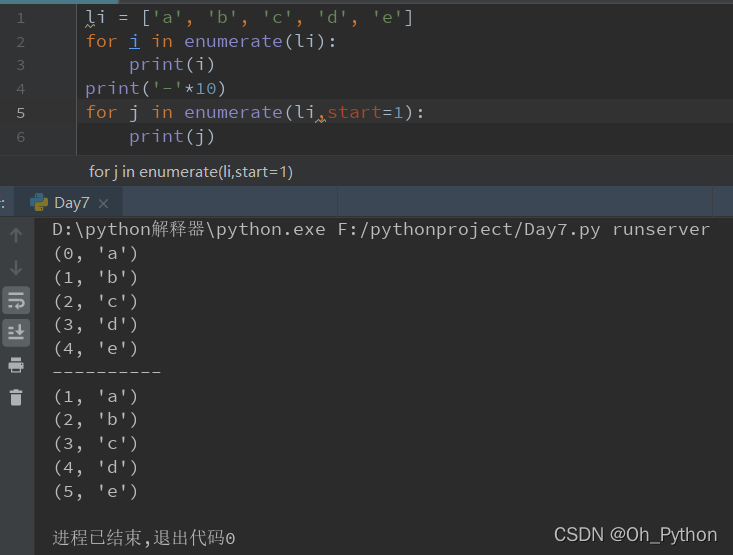The image size is (733, 555).
Task: Click the run command path line in console
Action: tap(381, 230)
